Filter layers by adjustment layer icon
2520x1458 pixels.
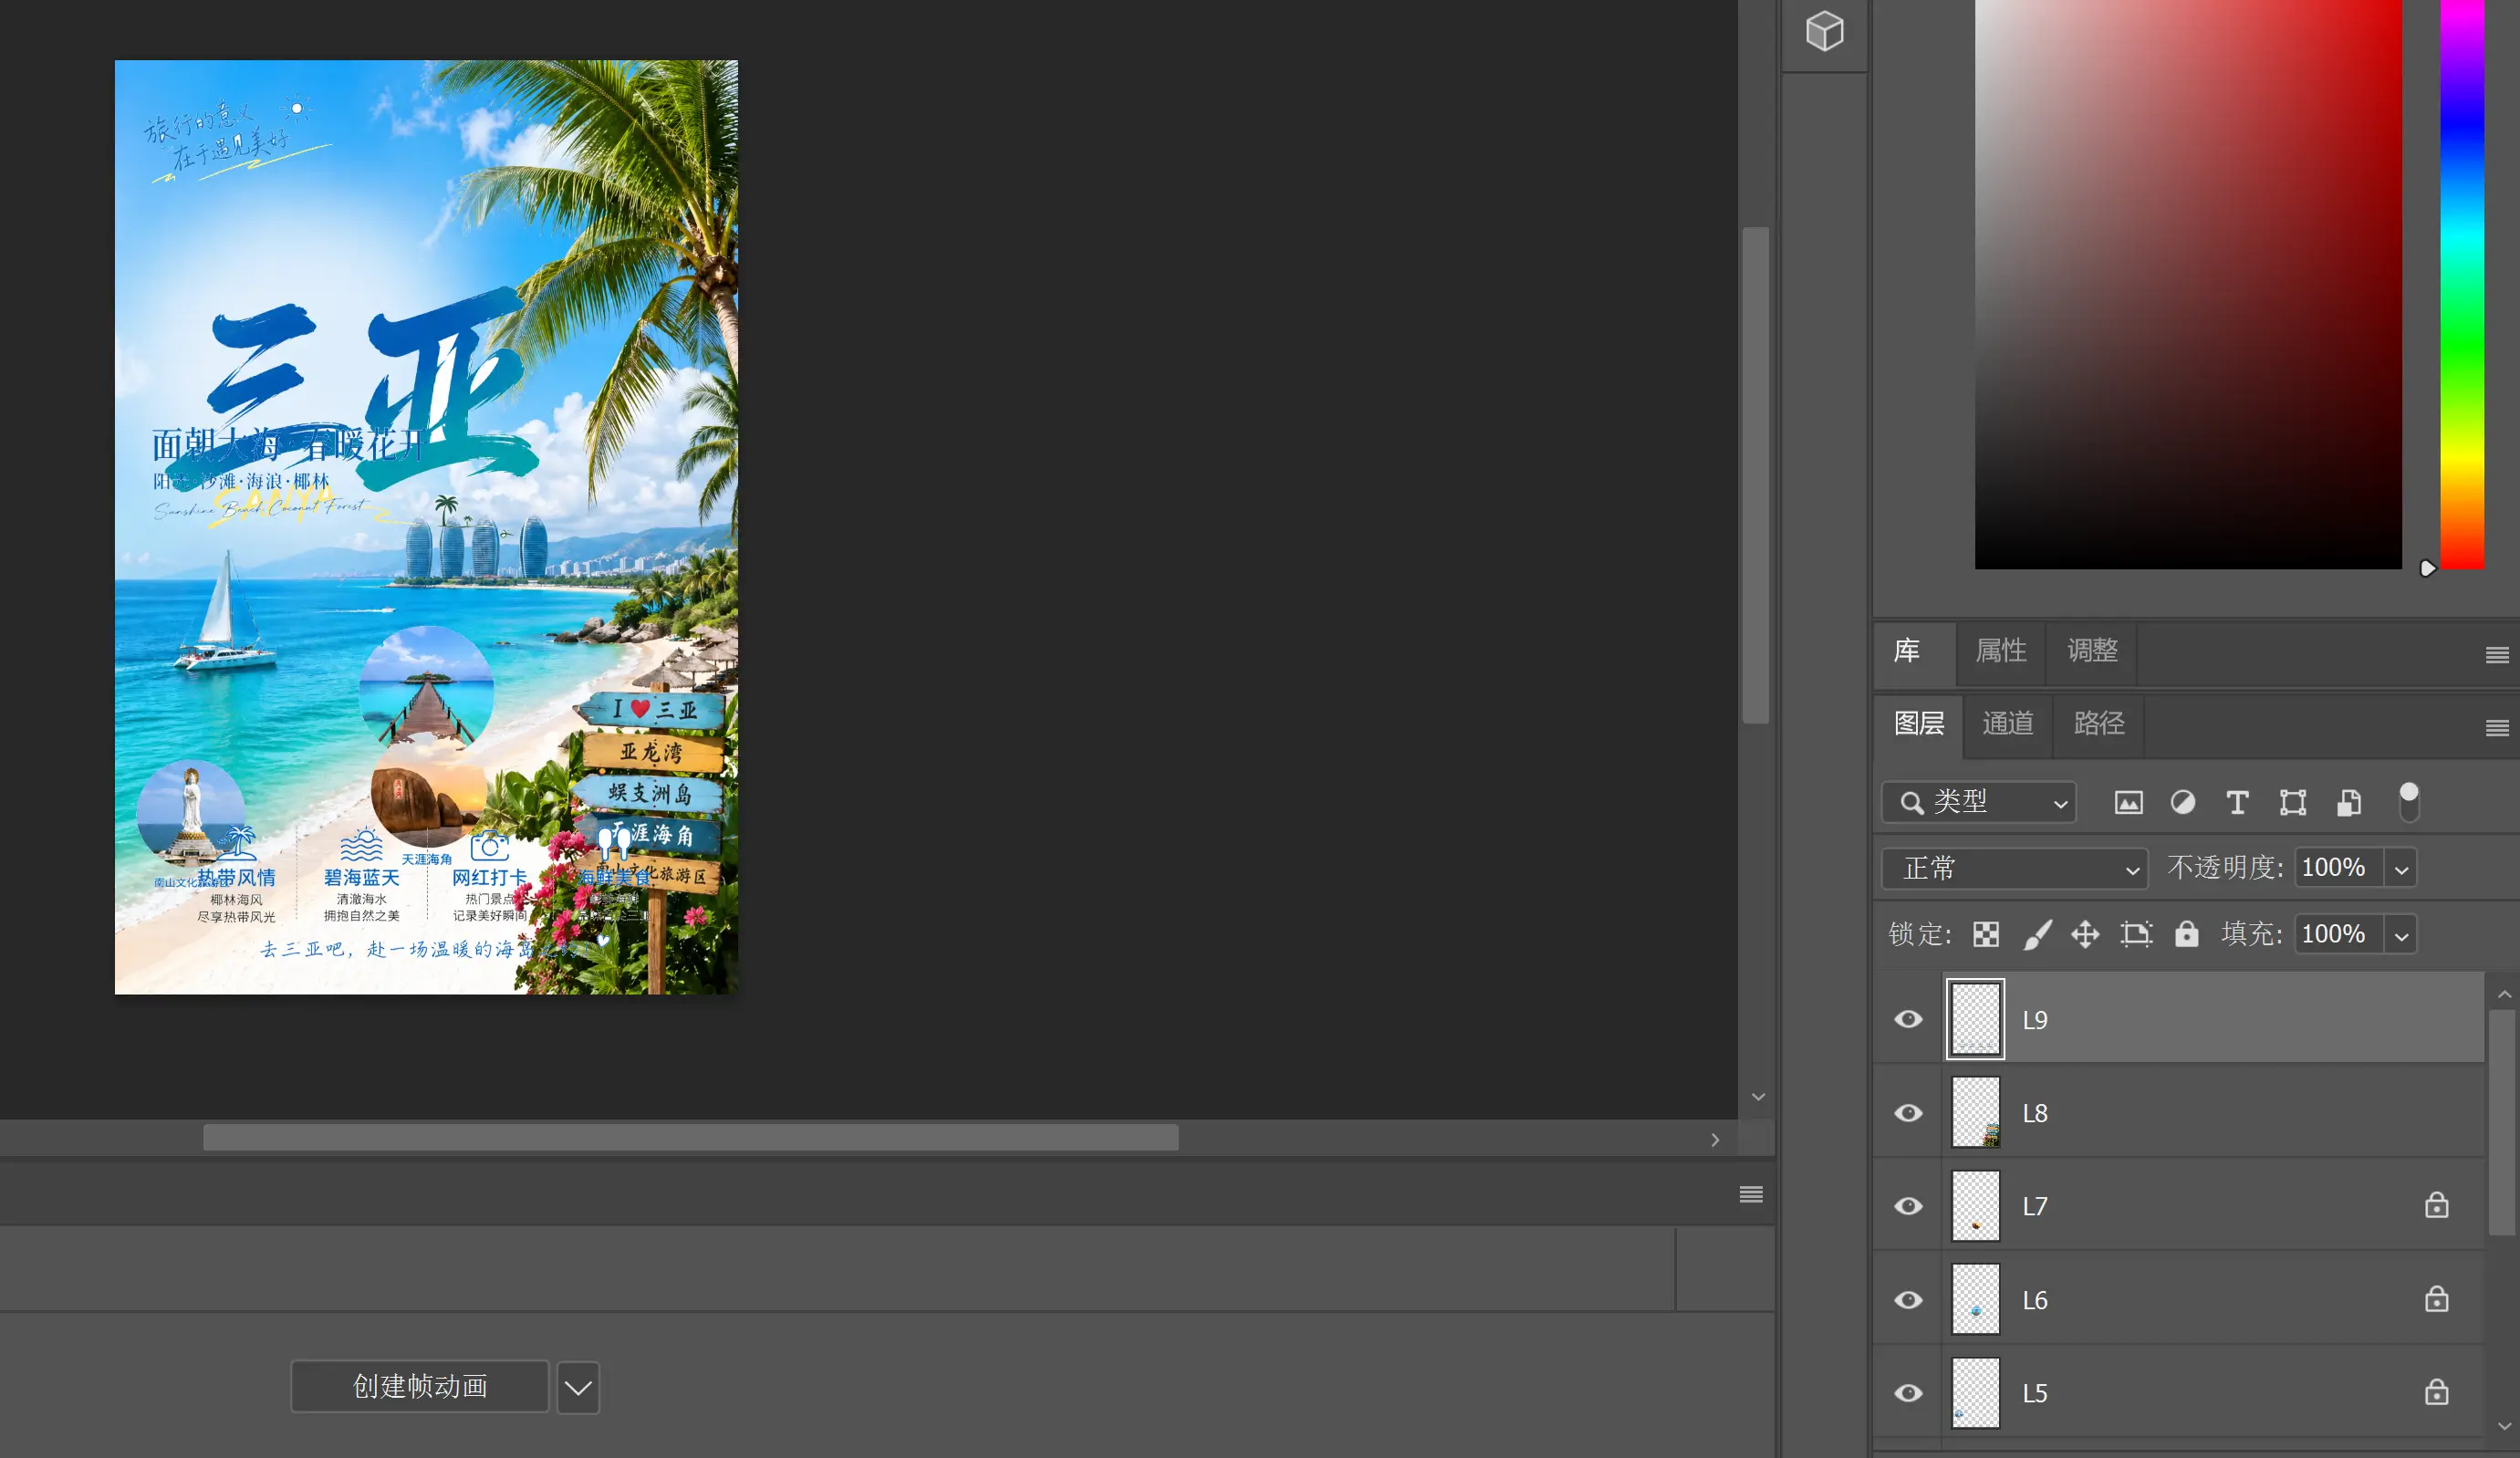pyautogui.click(x=2182, y=803)
